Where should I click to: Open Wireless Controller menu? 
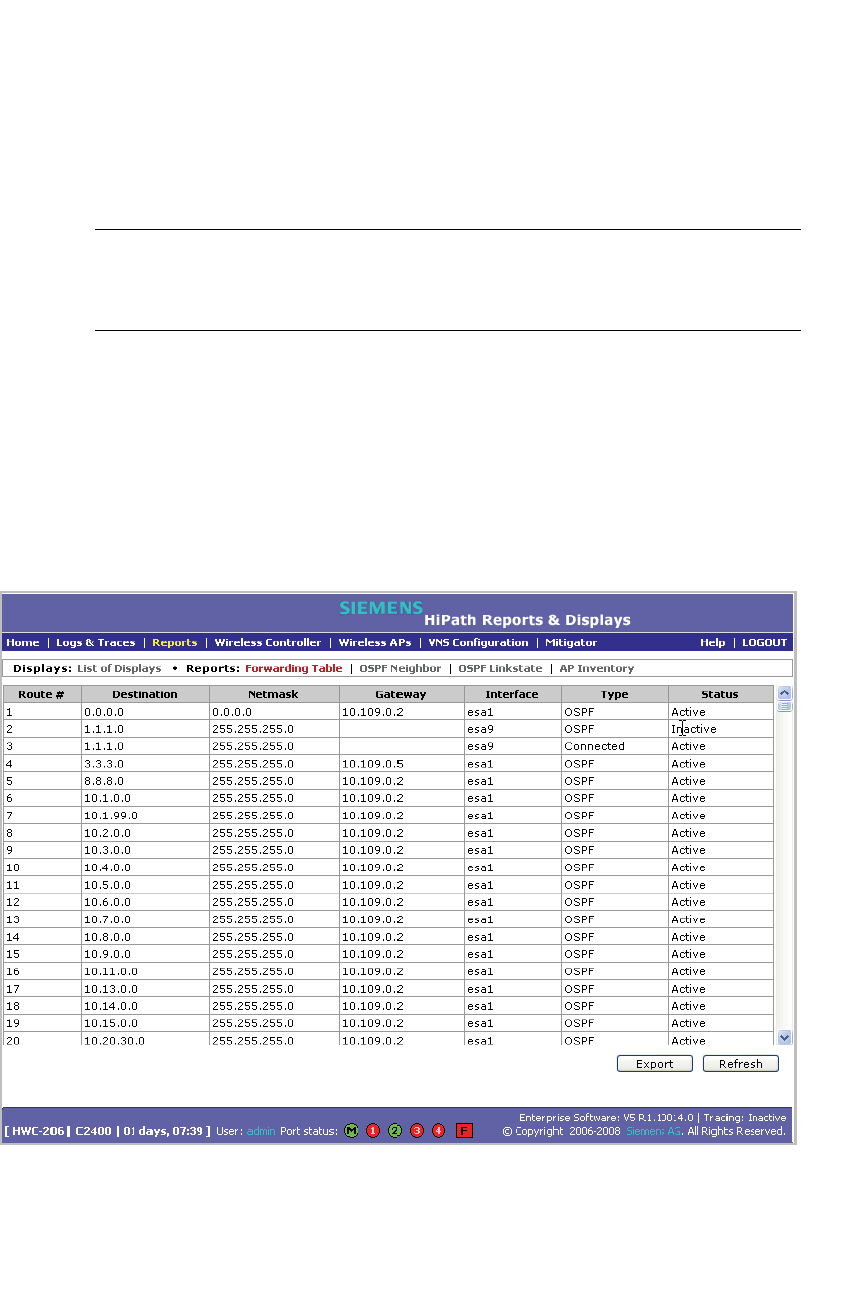(x=268, y=642)
